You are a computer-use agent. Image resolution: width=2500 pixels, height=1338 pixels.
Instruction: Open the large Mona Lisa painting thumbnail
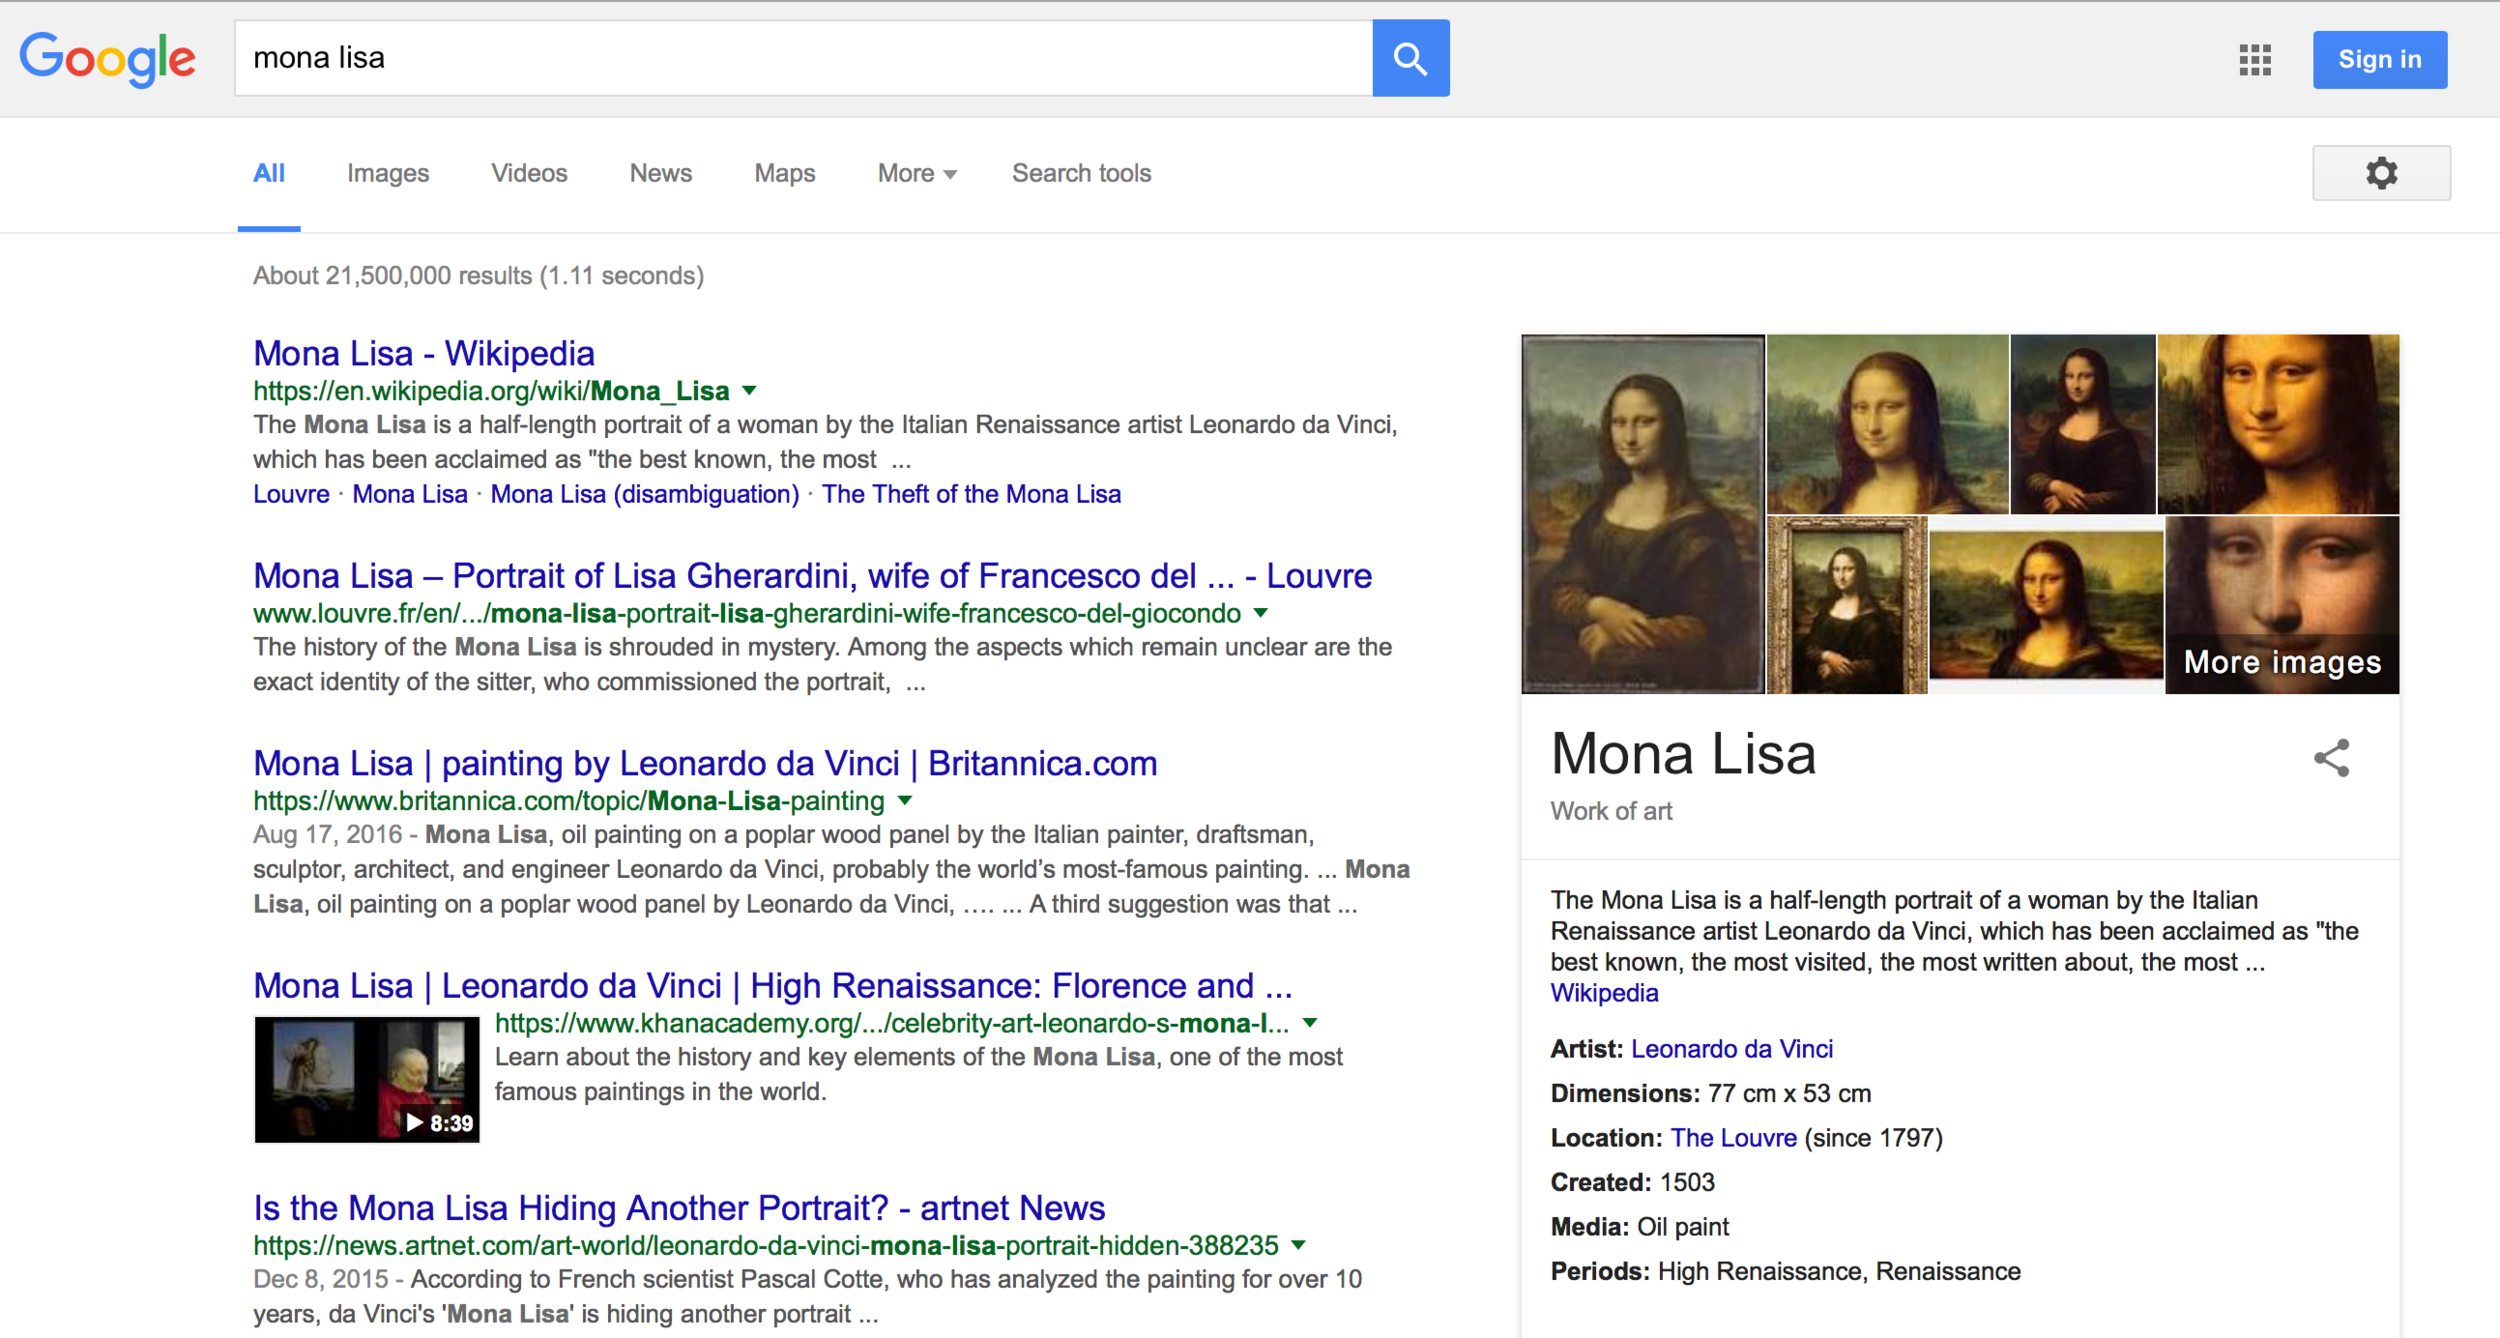tap(1642, 513)
